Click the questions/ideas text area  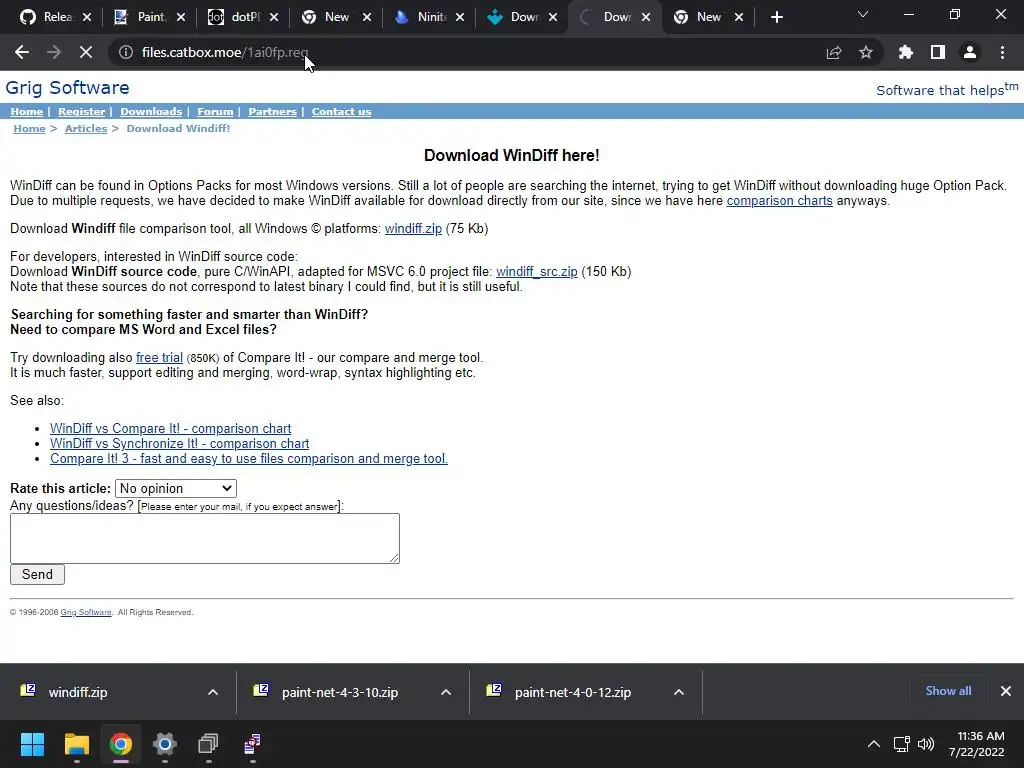[x=204, y=538]
